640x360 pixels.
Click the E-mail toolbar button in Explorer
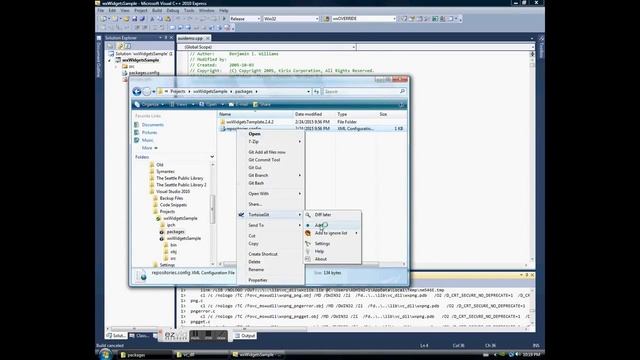pyautogui.click(x=239, y=104)
